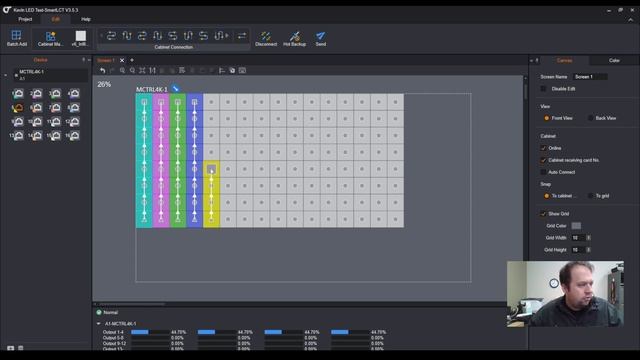The width and height of the screenshot is (640, 360).
Task: Select the Back View radio button
Action: (590, 118)
